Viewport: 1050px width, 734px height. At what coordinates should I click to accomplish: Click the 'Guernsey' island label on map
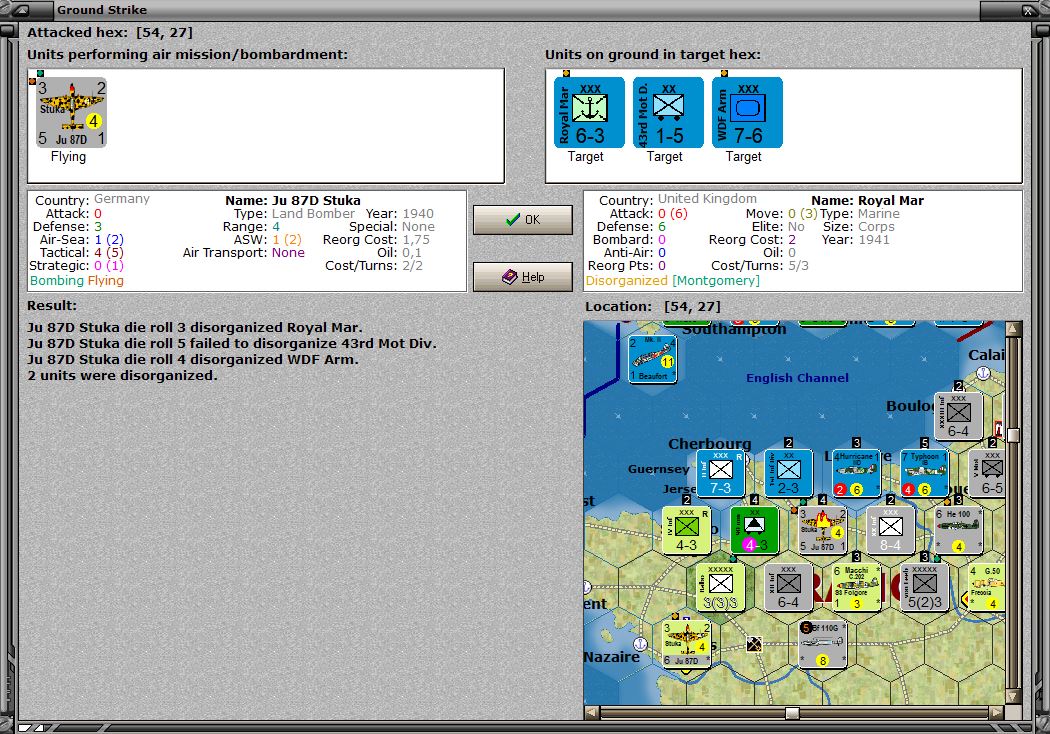[658, 469]
